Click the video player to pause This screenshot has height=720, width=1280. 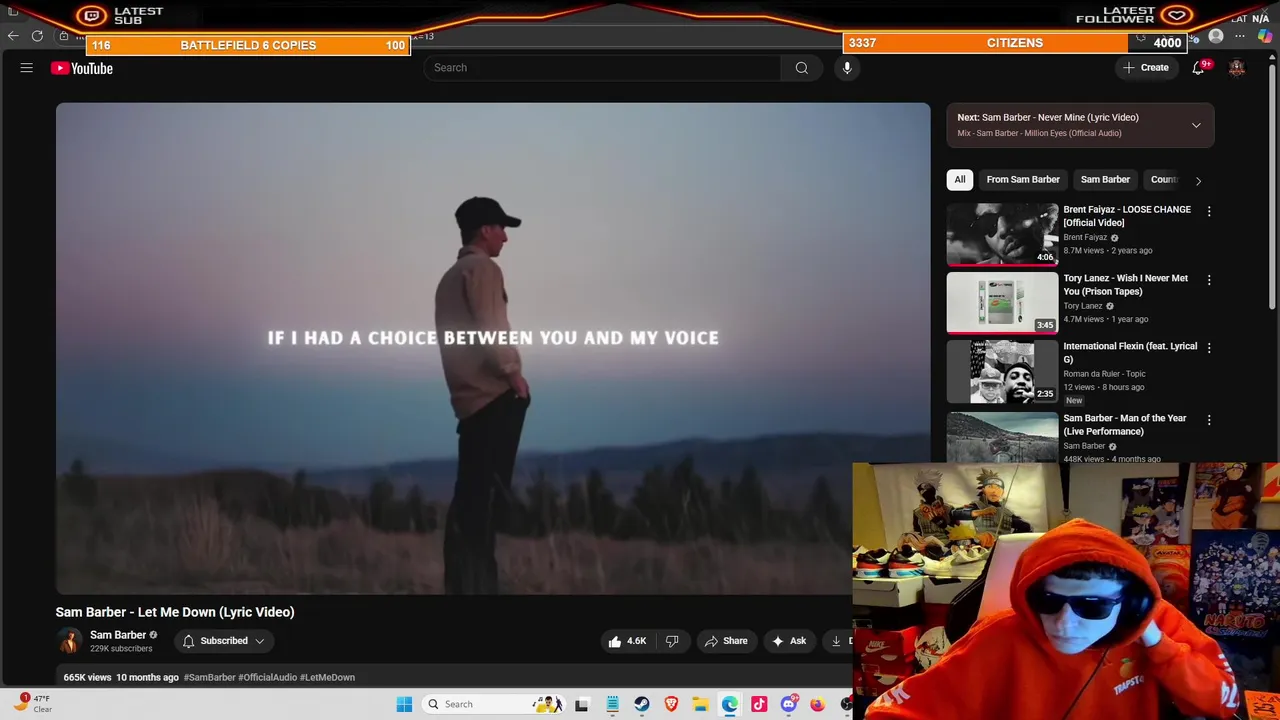(493, 348)
